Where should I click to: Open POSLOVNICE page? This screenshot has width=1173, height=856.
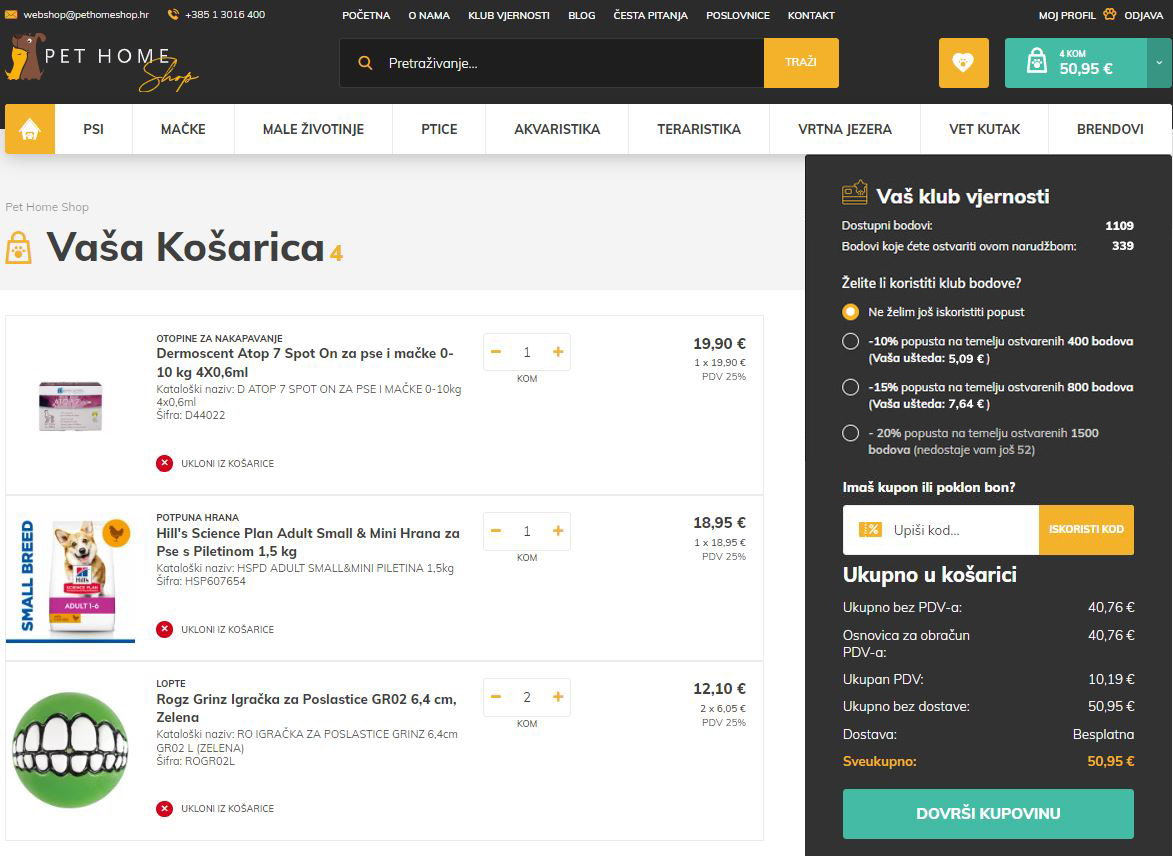coord(738,15)
